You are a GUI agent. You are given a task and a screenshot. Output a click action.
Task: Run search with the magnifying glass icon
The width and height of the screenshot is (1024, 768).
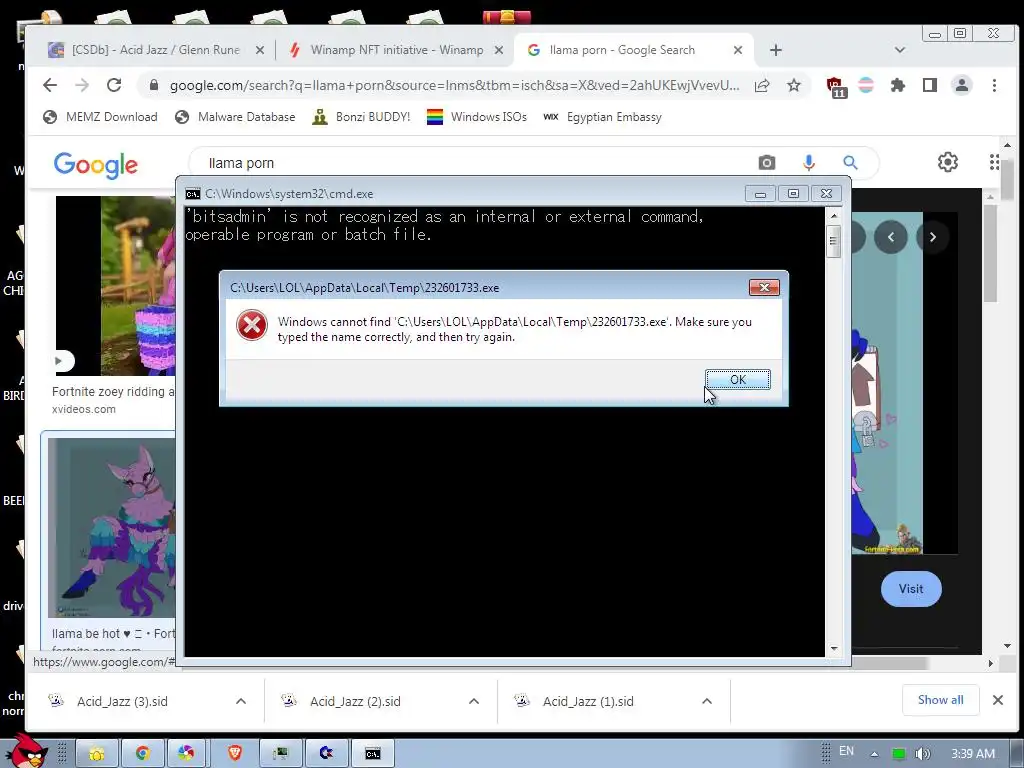(850, 163)
